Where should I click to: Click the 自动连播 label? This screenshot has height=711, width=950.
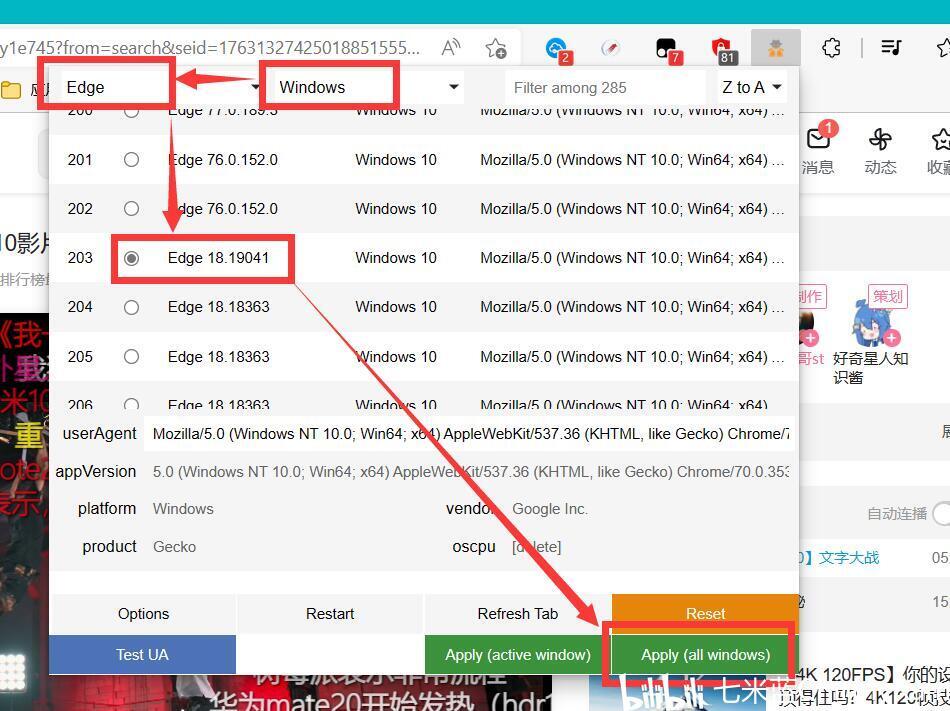(x=897, y=514)
